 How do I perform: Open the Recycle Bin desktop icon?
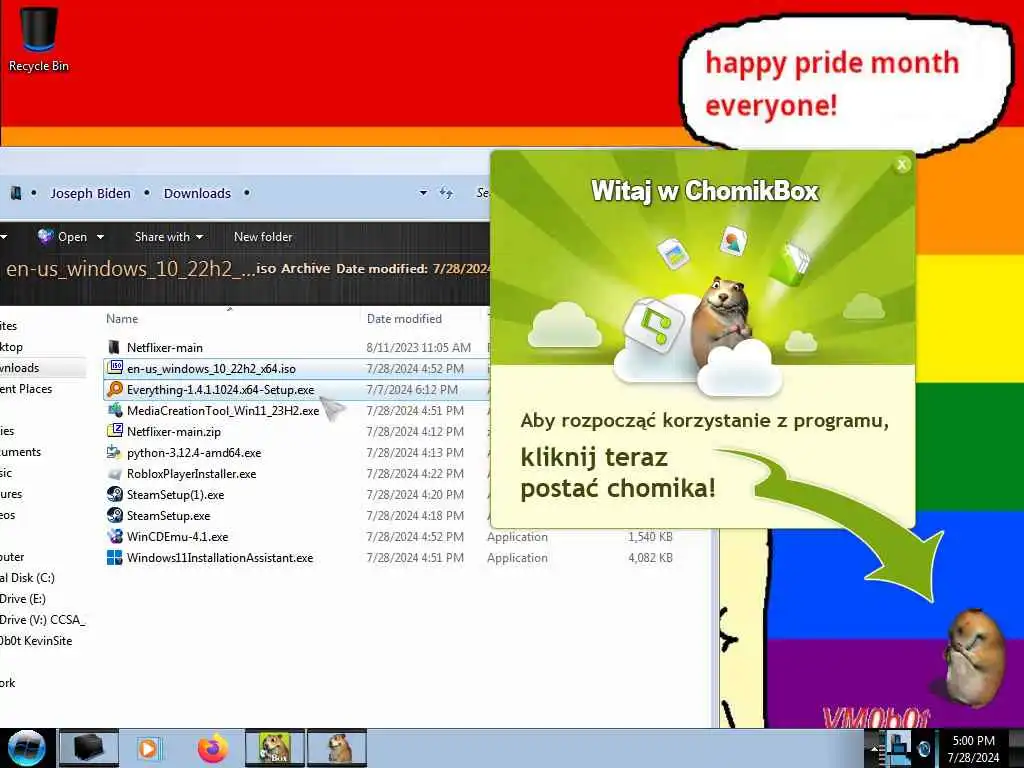tap(39, 37)
